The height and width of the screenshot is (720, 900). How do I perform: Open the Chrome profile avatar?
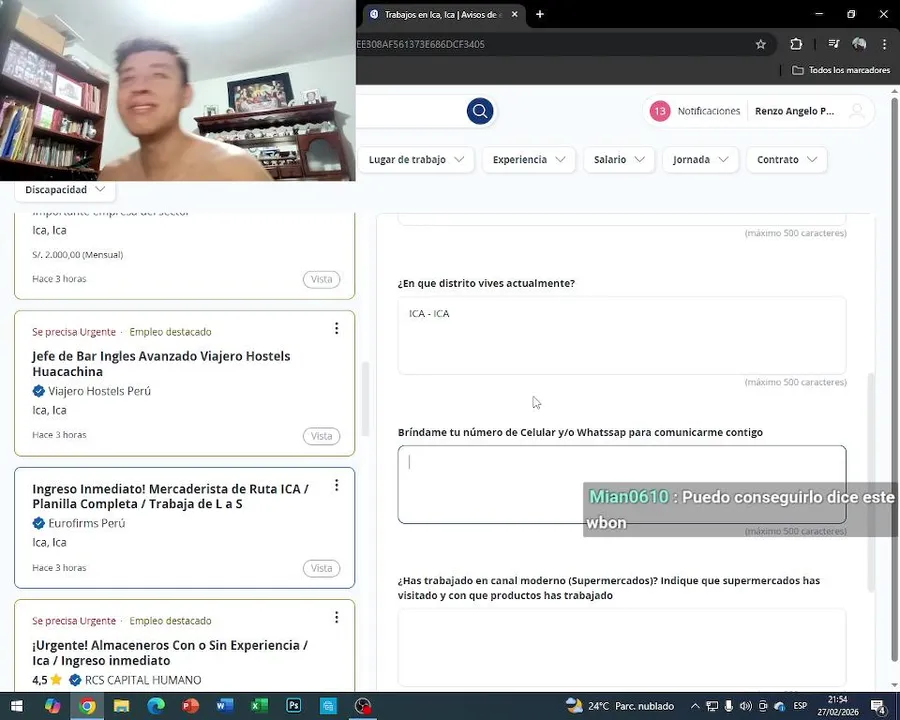[859, 44]
